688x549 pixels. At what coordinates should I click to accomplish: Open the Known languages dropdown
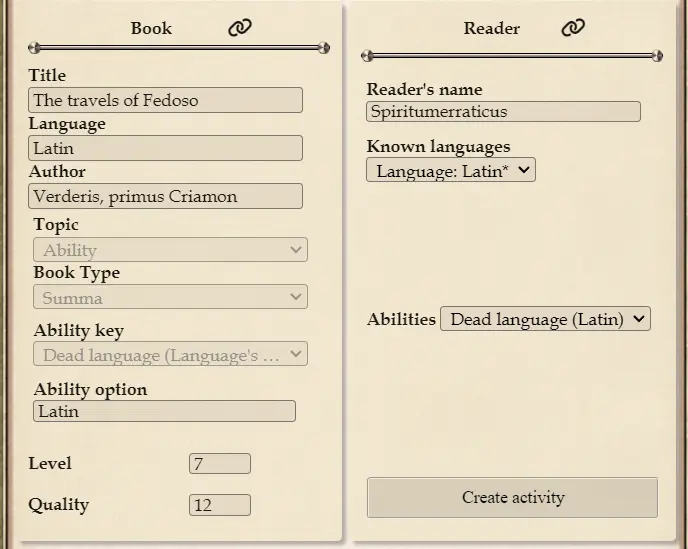click(451, 171)
